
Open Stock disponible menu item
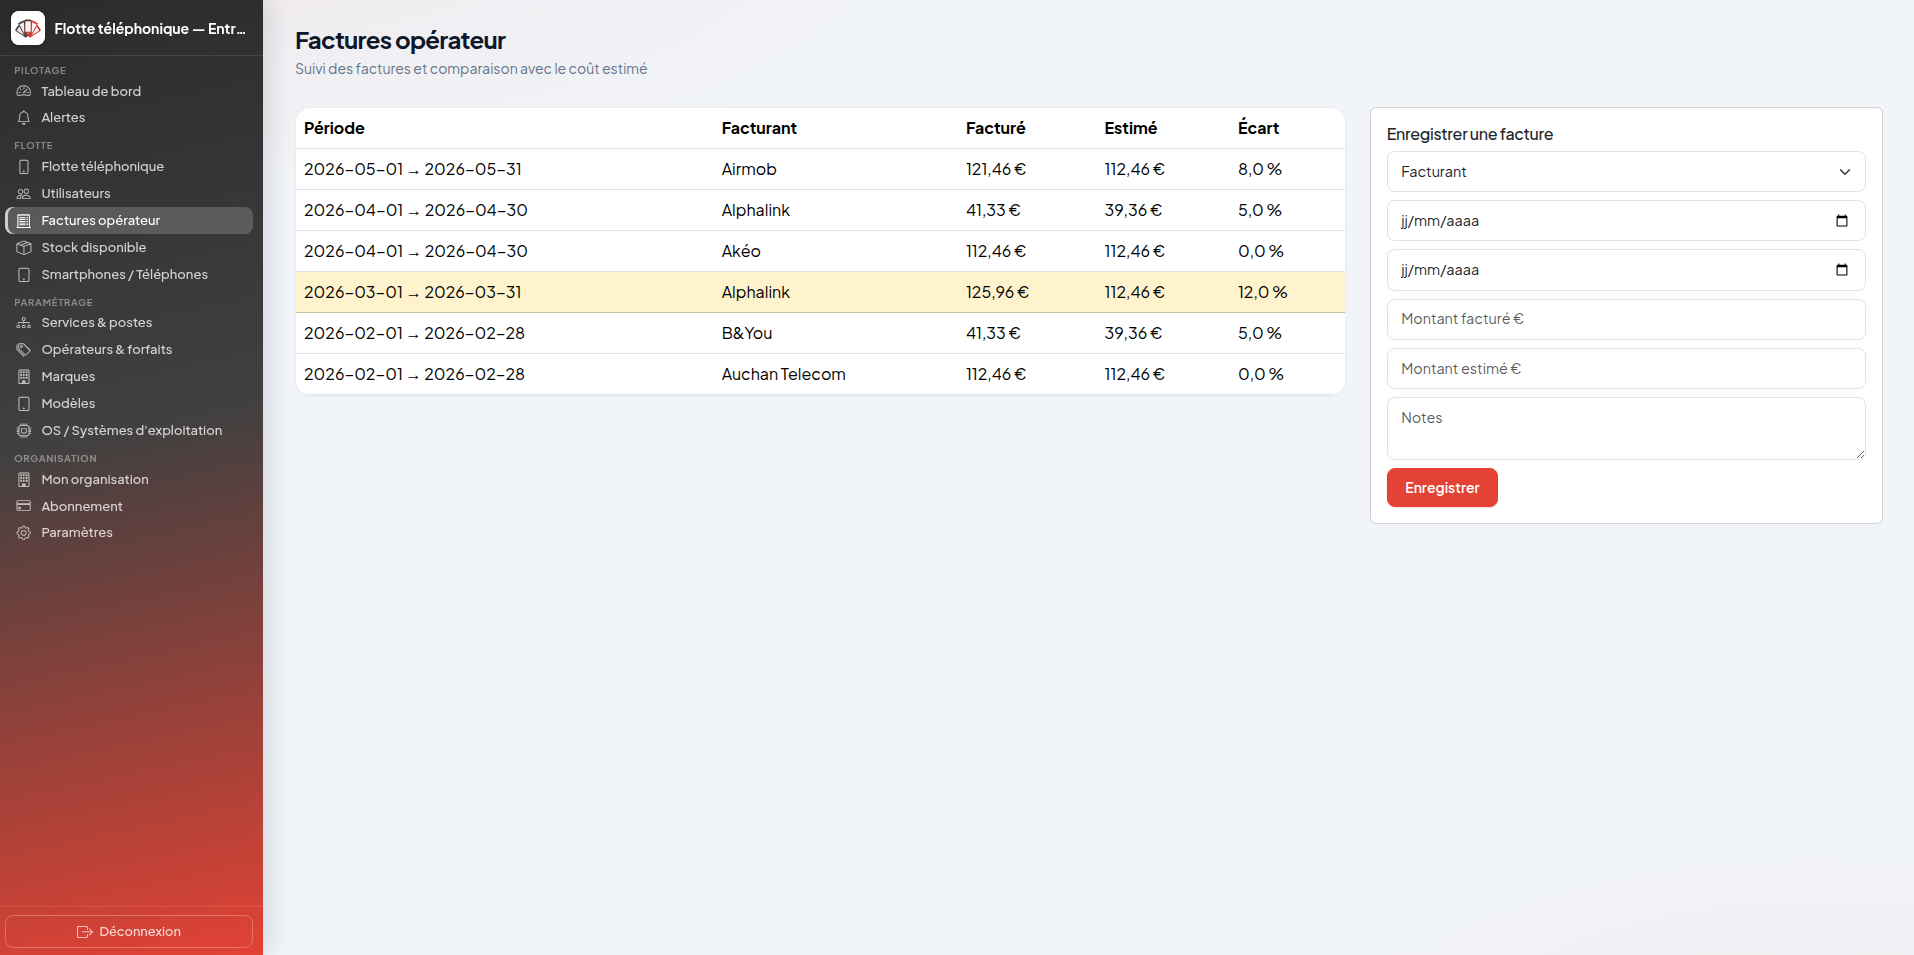129,248
